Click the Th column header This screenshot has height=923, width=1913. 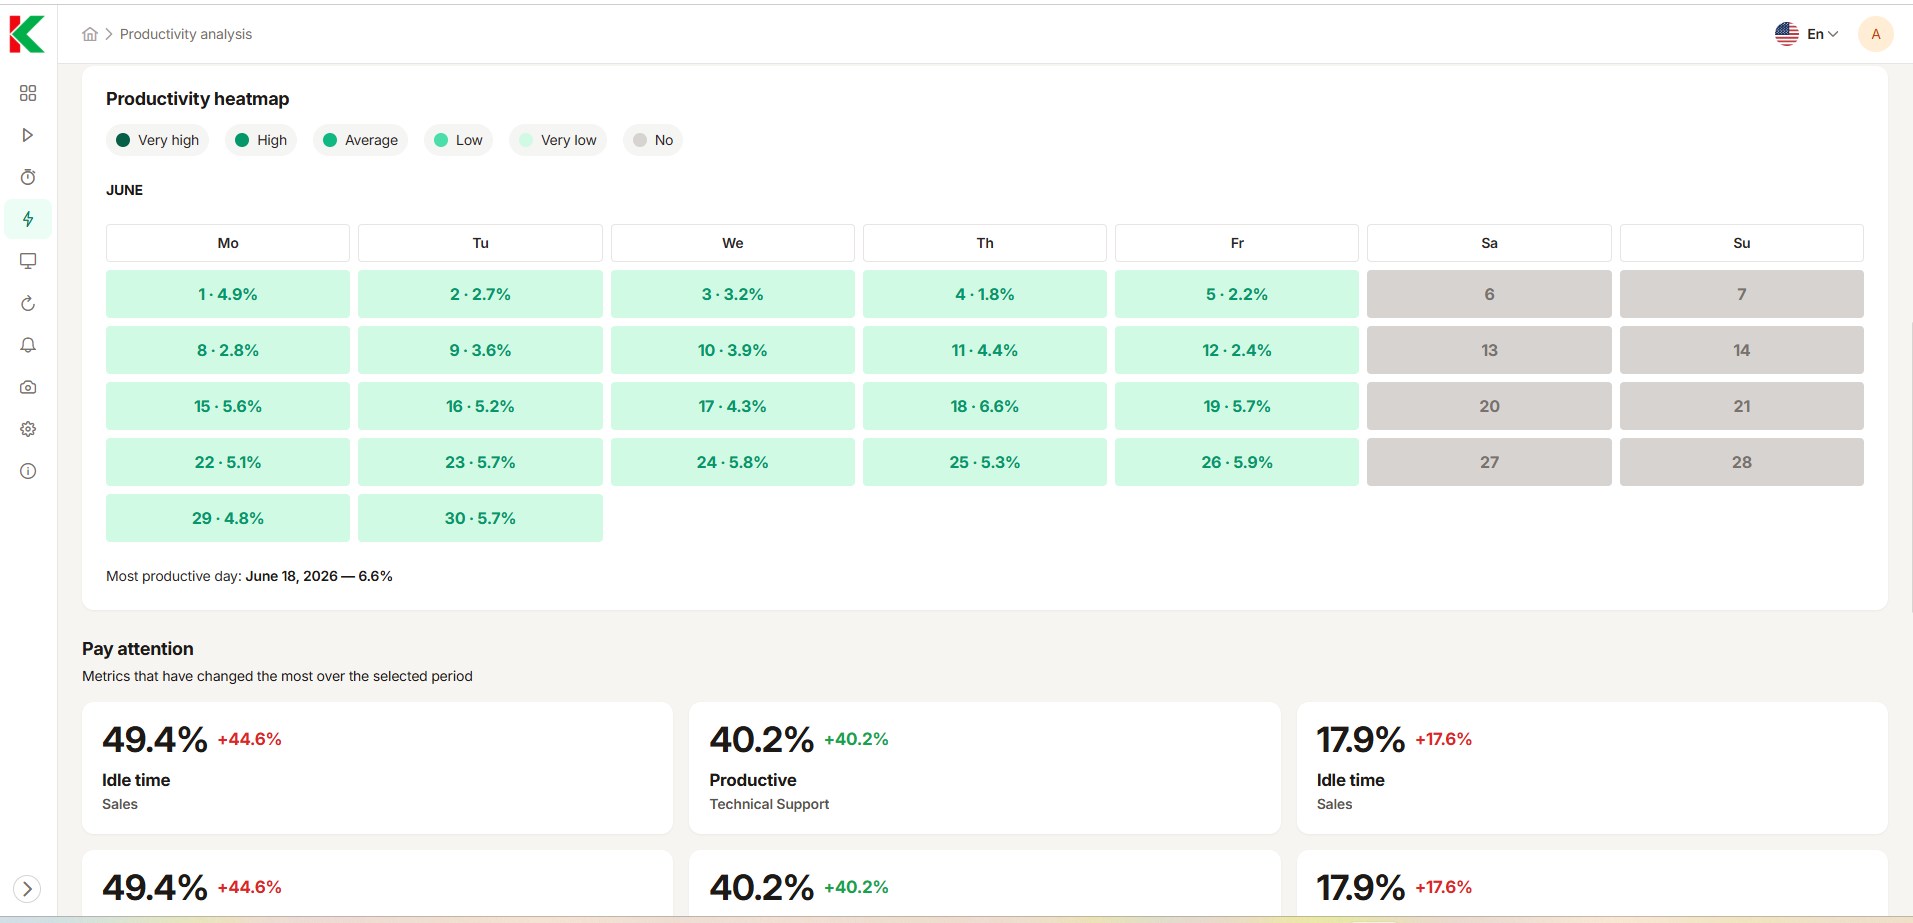pyautogui.click(x=985, y=243)
